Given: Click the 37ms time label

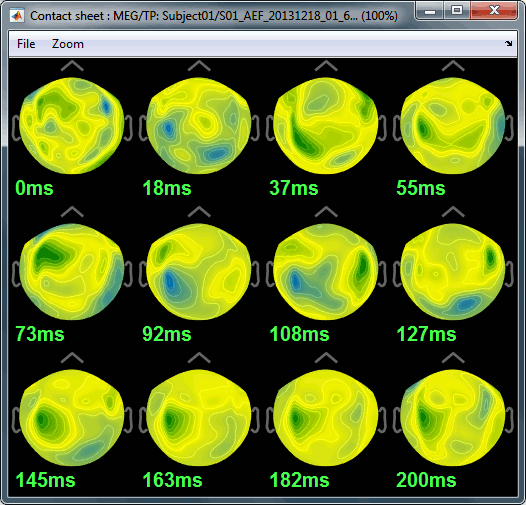Looking at the screenshot, I should pyautogui.click(x=294, y=188).
